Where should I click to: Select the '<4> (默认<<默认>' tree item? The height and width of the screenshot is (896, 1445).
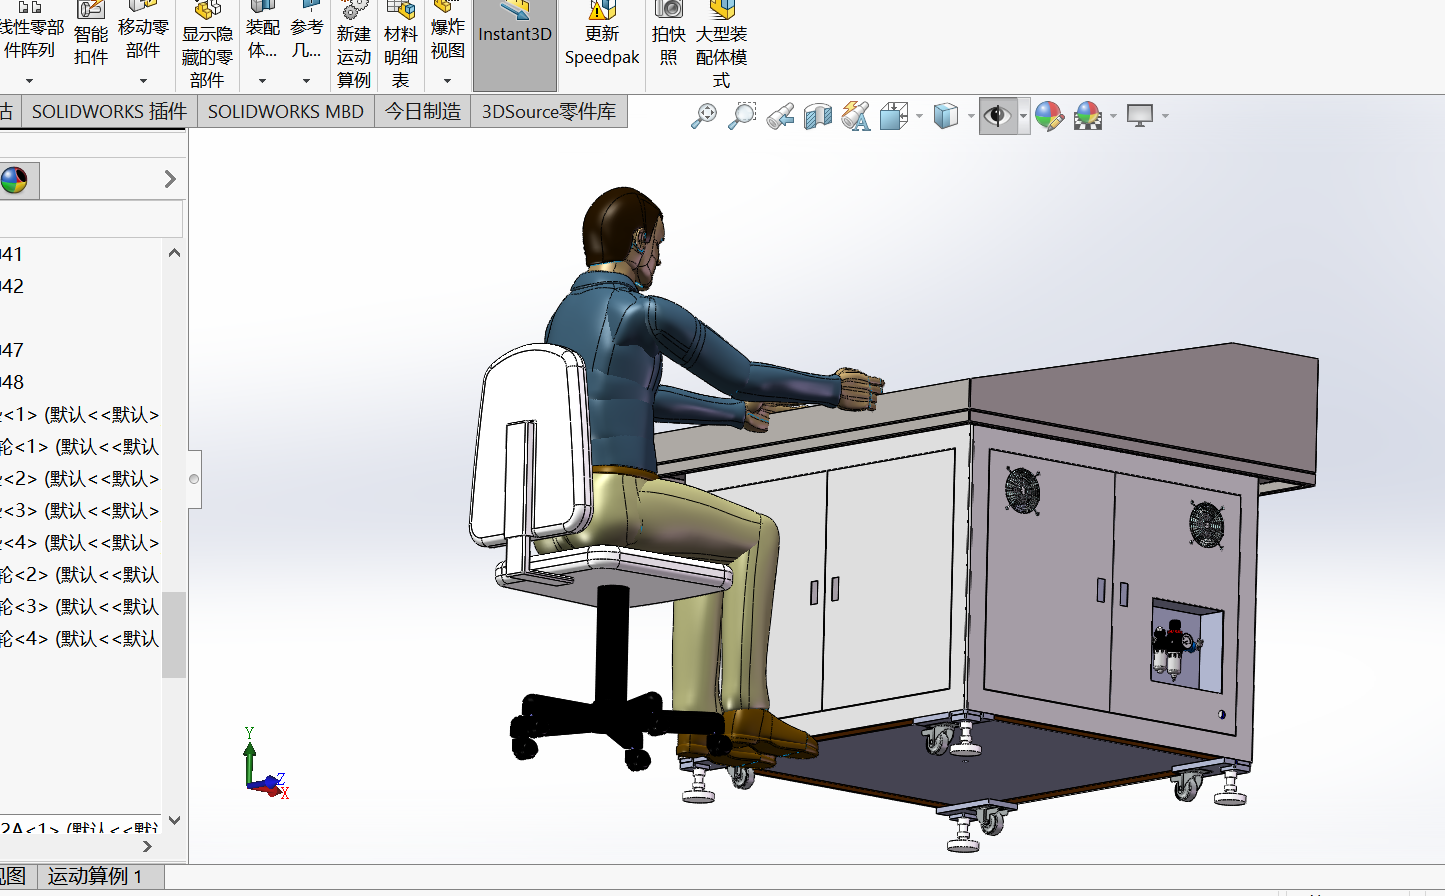click(80, 542)
